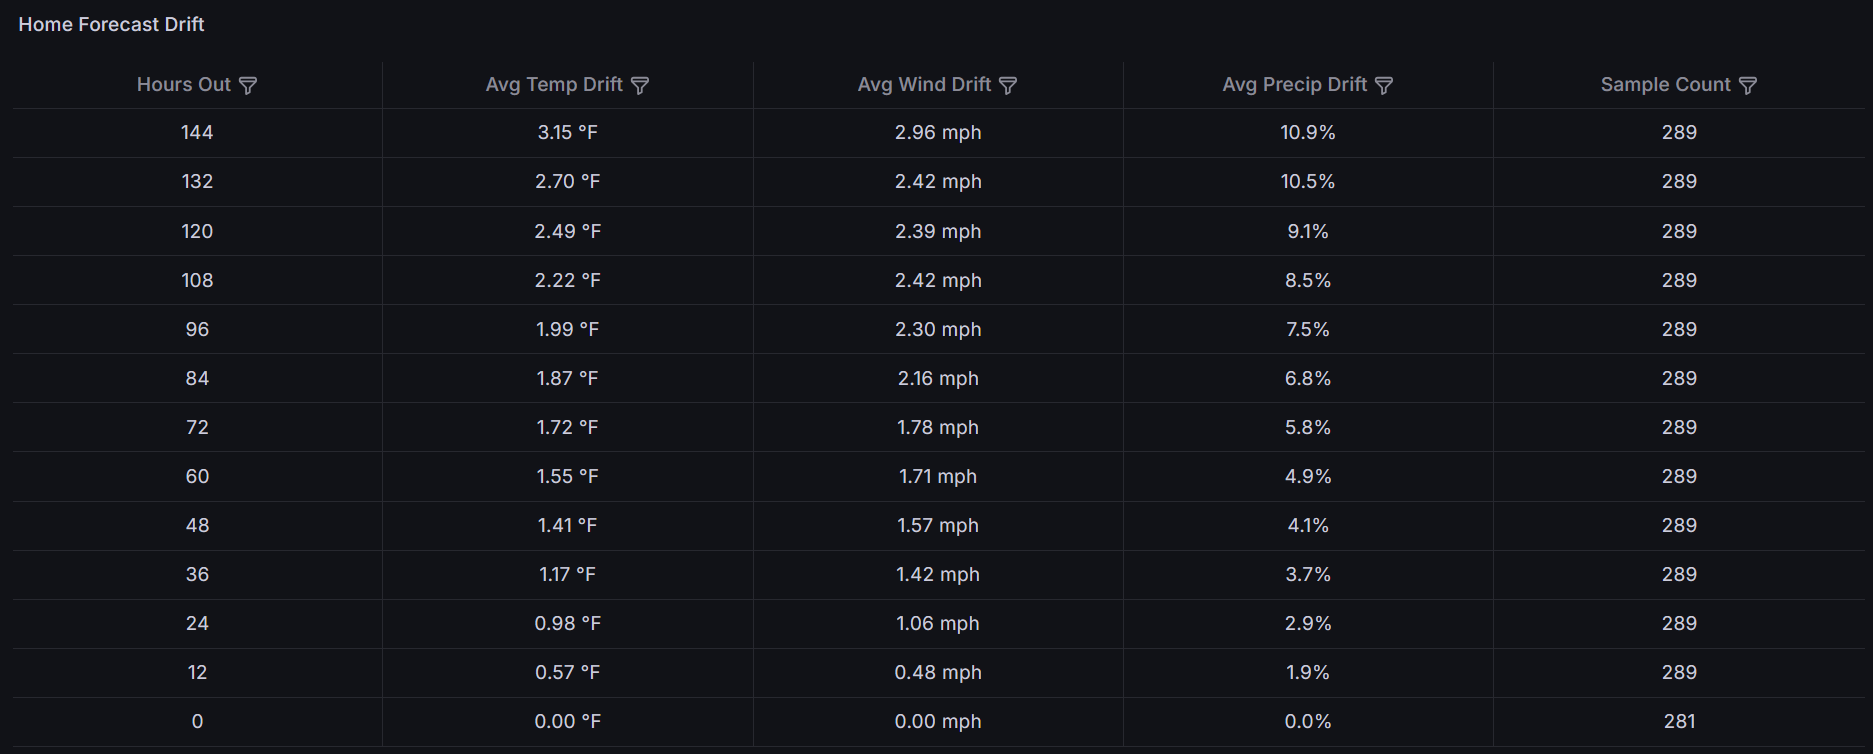Sort by Avg Temp Drift header

coord(557,84)
